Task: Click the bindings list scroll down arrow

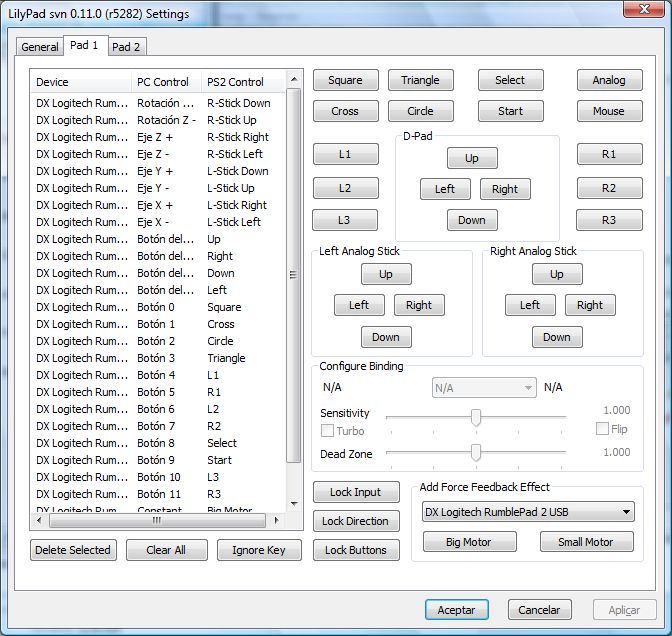Action: (x=294, y=503)
